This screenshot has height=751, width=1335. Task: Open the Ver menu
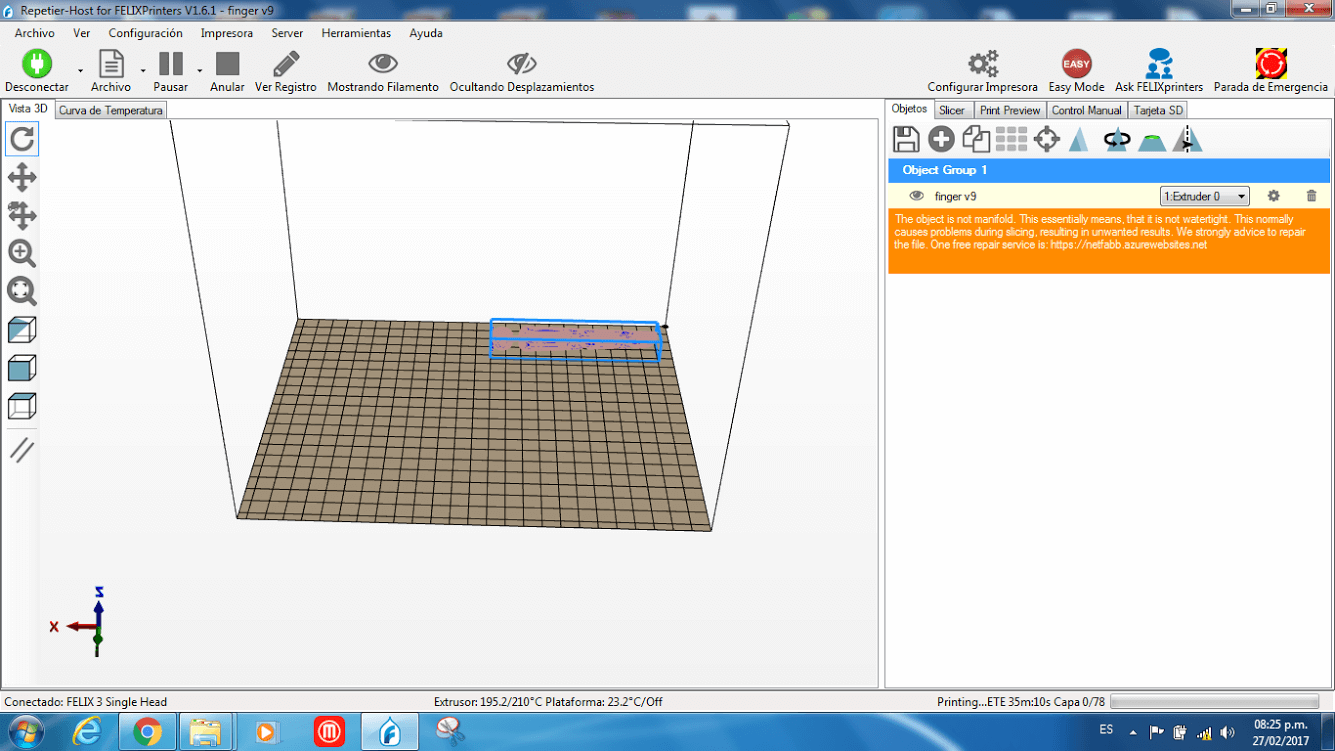click(82, 33)
